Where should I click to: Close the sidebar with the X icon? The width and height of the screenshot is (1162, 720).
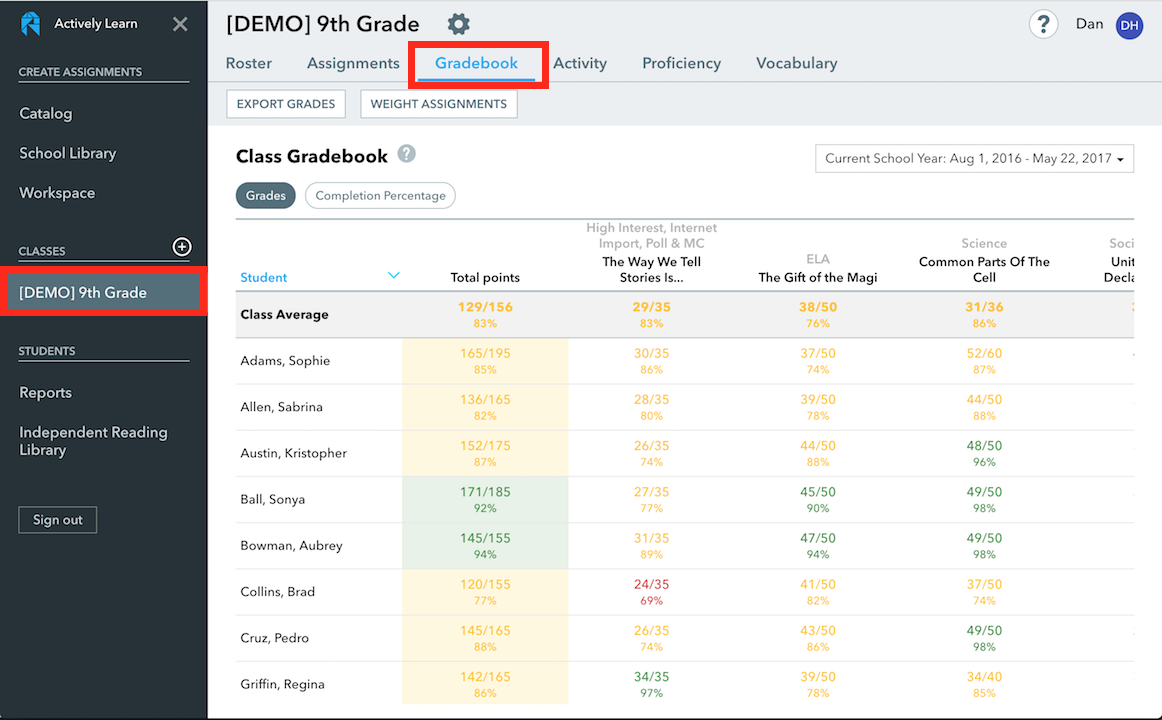[180, 24]
